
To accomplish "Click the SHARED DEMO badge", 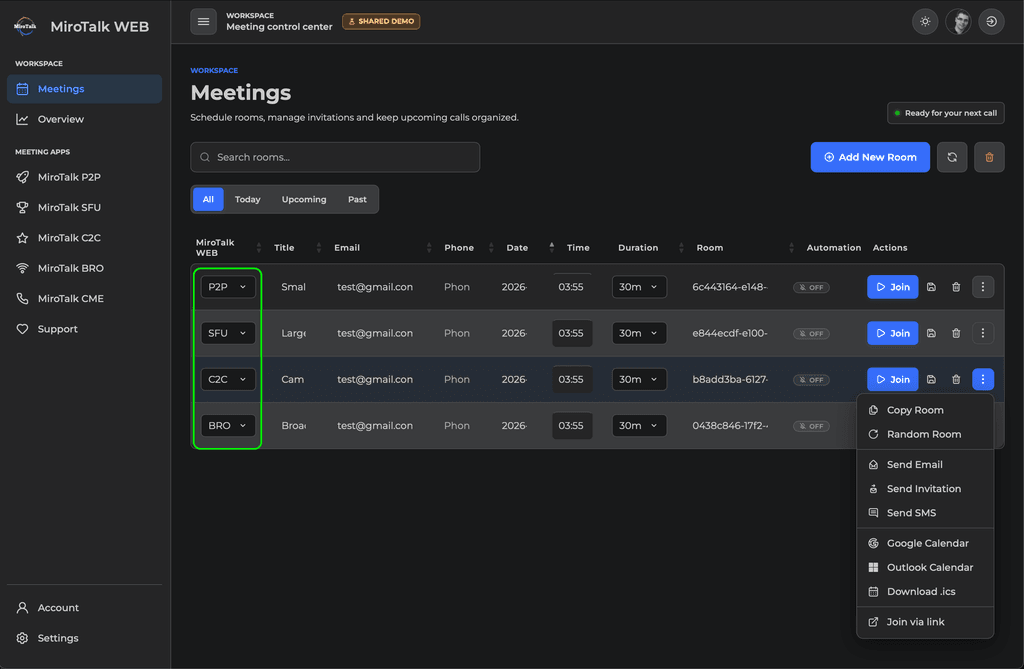I will (381, 22).
